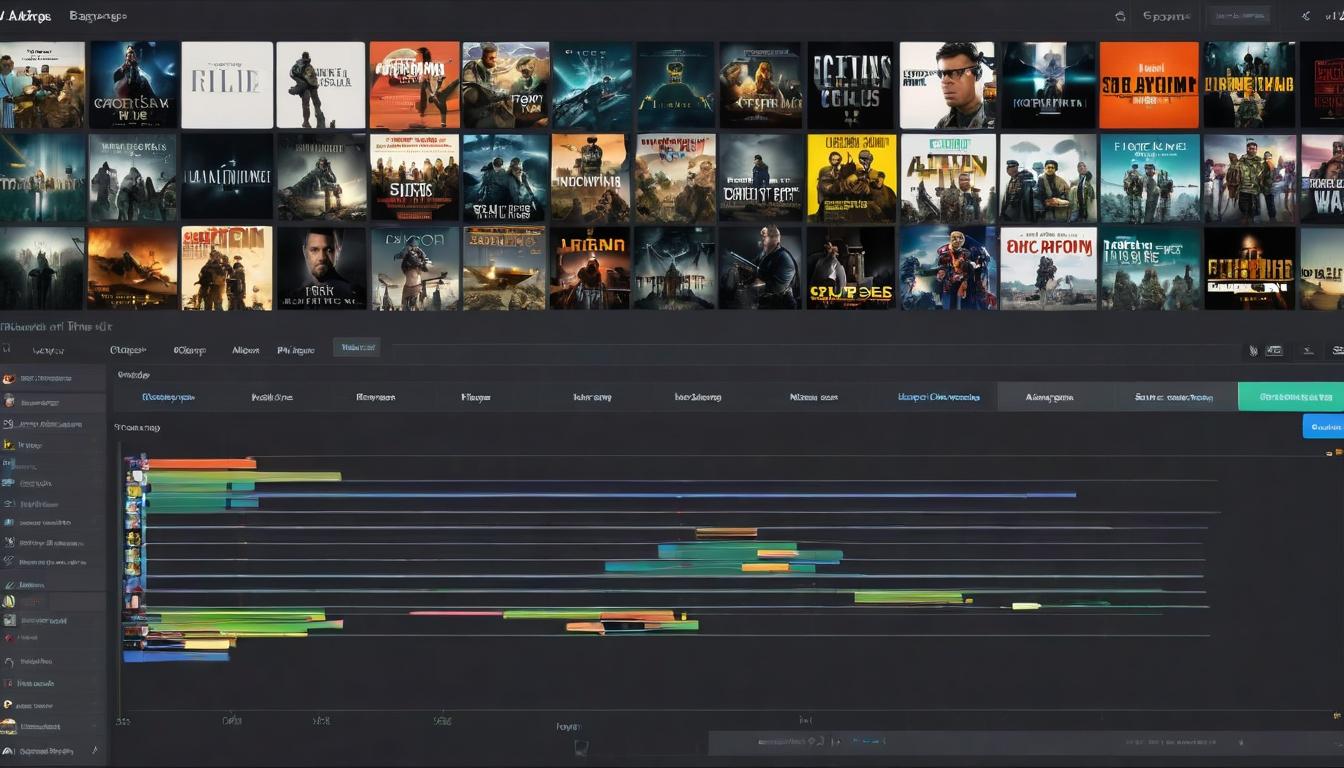Click the last row in the left sidebar

[53, 750]
